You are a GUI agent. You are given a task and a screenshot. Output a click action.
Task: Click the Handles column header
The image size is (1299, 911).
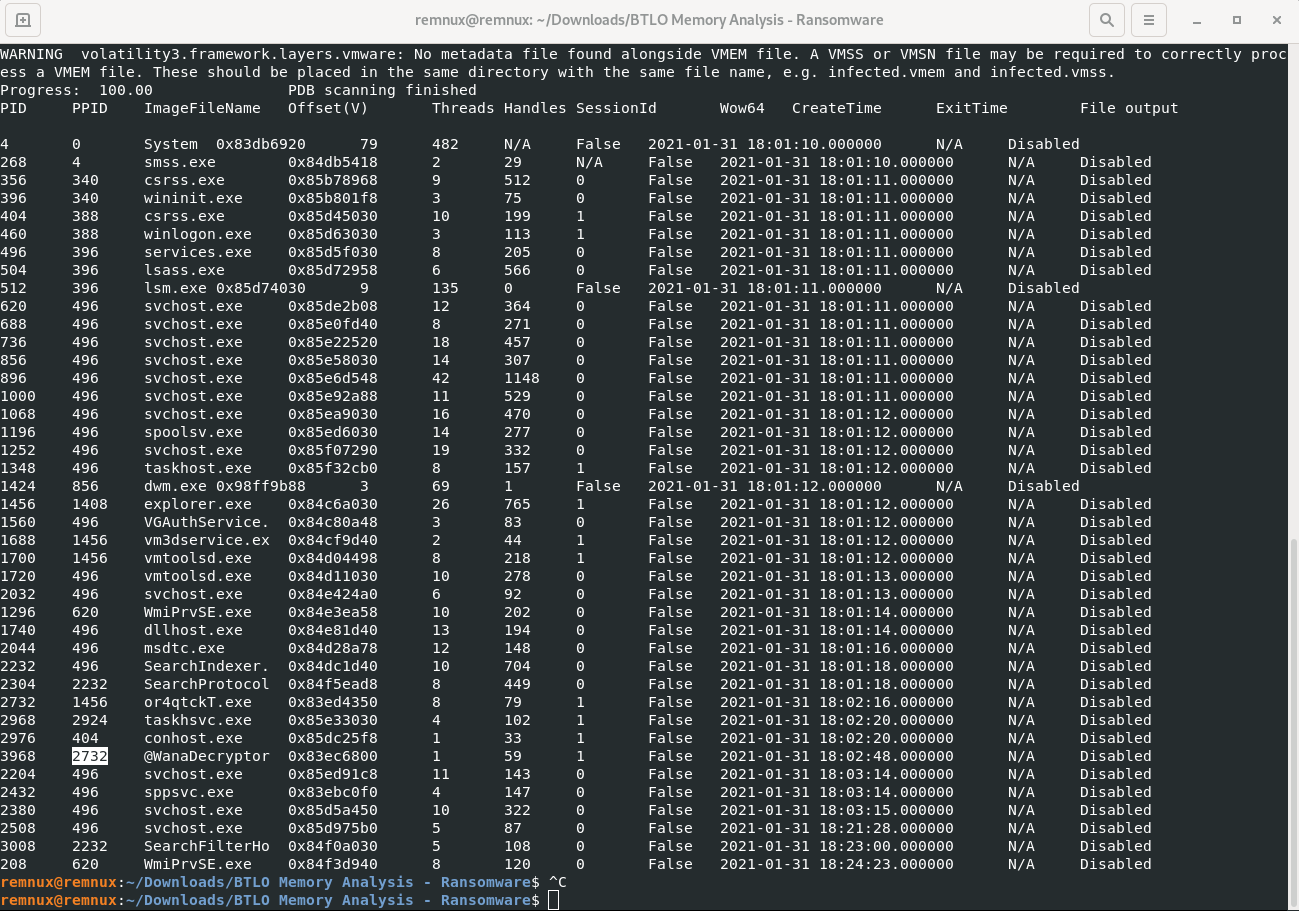click(535, 108)
